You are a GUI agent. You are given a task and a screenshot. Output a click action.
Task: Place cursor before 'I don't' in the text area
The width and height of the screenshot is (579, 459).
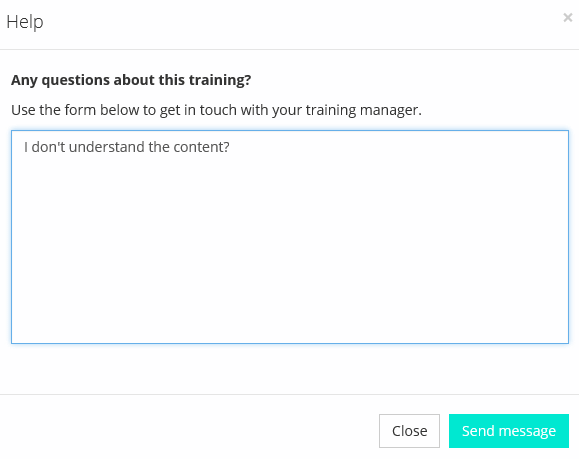(x=24, y=147)
